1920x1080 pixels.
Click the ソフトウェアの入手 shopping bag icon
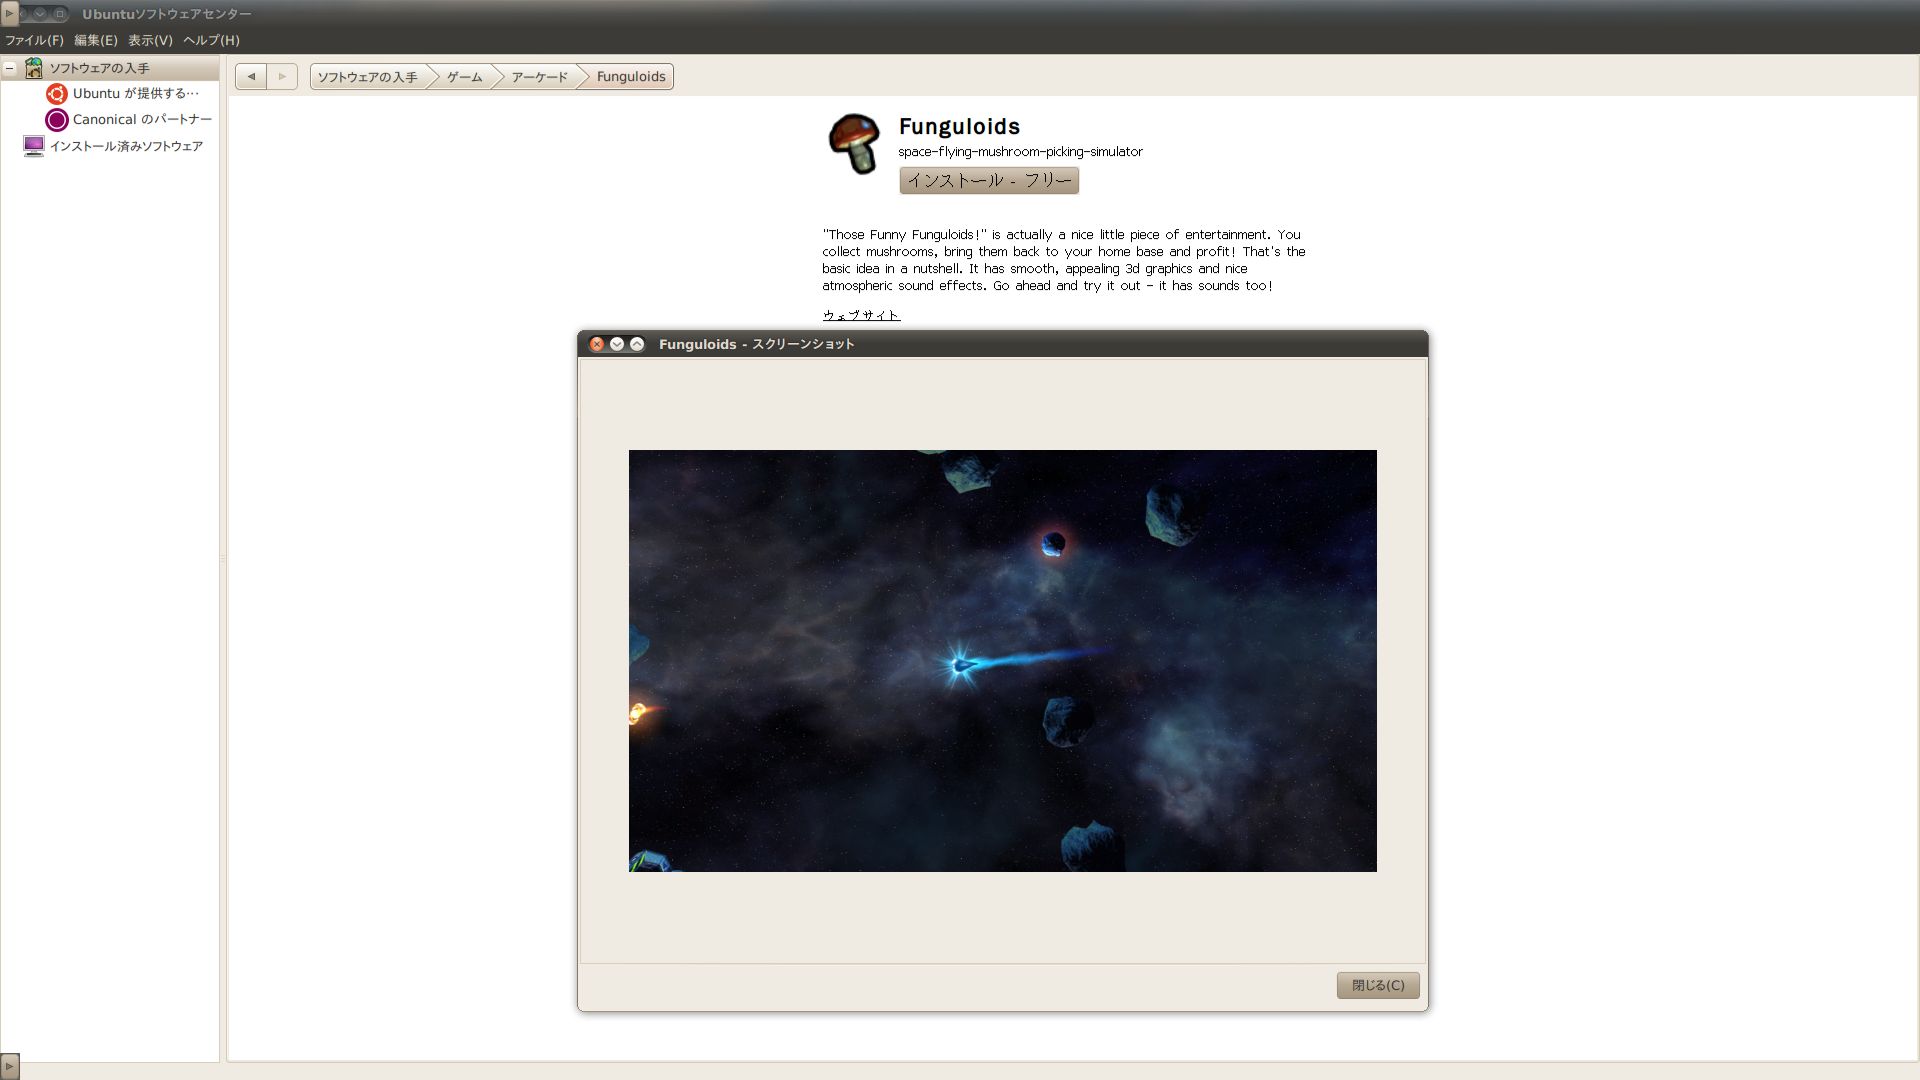pyautogui.click(x=34, y=68)
